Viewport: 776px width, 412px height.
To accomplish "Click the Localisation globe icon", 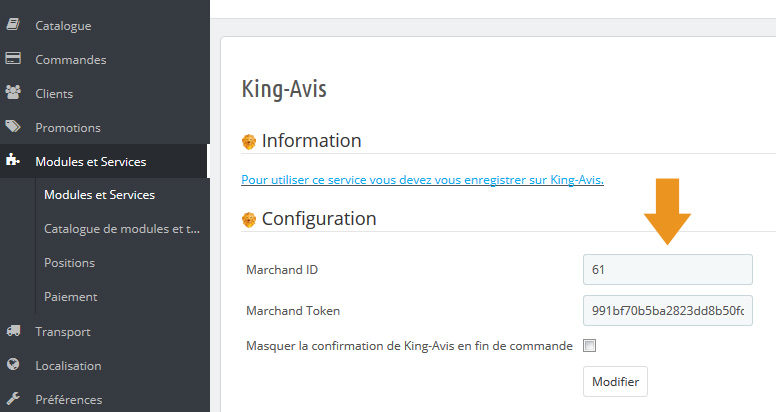I will [13, 364].
